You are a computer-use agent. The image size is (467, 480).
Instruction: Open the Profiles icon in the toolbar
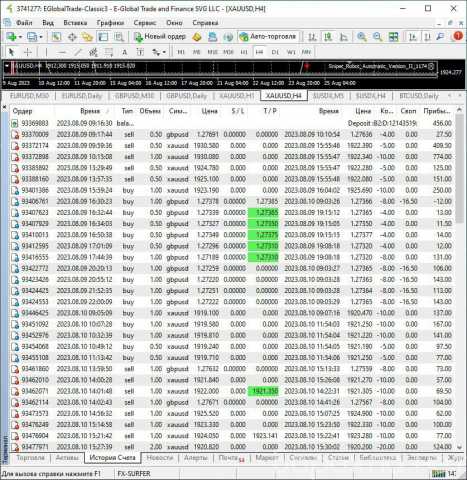click(32, 37)
